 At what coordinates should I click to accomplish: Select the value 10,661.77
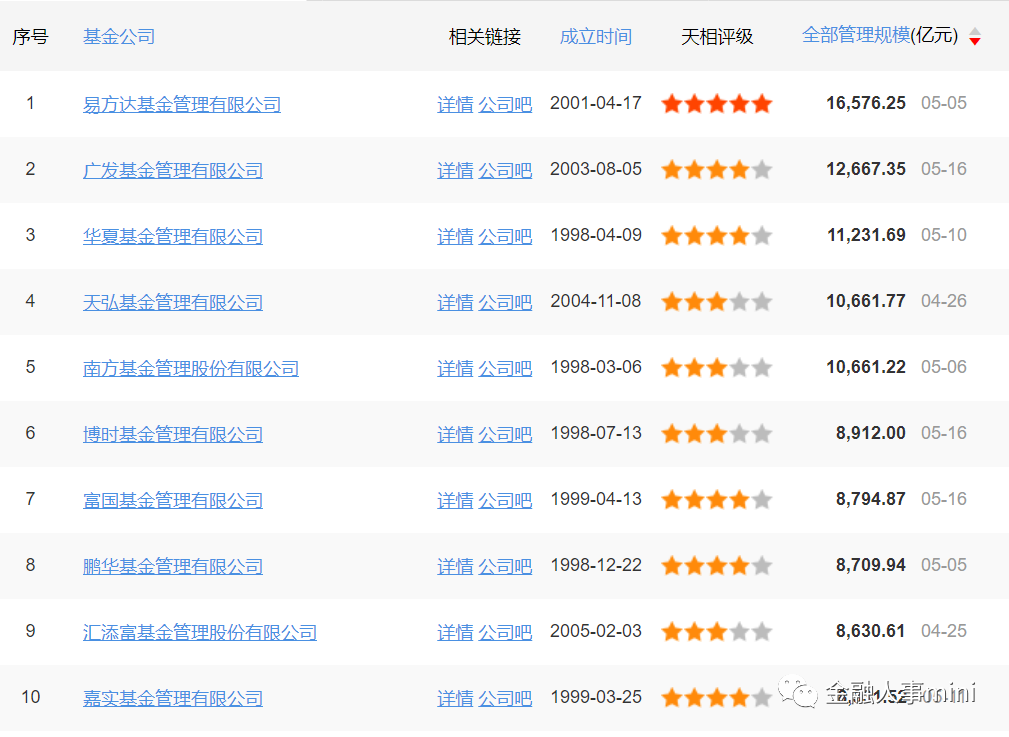coord(866,301)
